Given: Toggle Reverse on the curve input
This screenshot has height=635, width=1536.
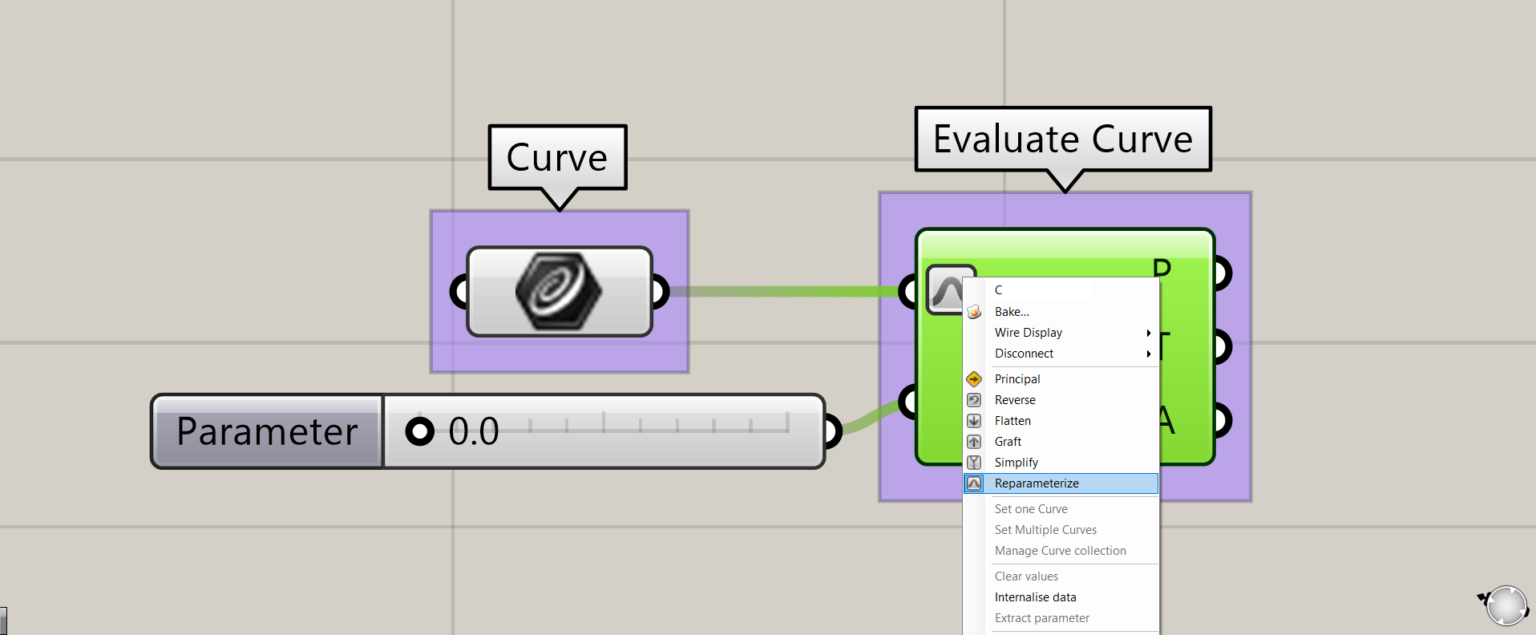Looking at the screenshot, I should 1016,399.
